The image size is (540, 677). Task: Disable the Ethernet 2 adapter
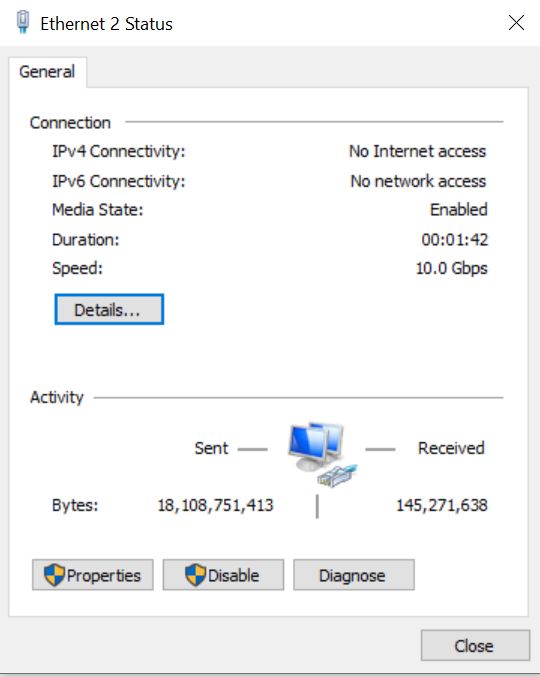[x=223, y=575]
